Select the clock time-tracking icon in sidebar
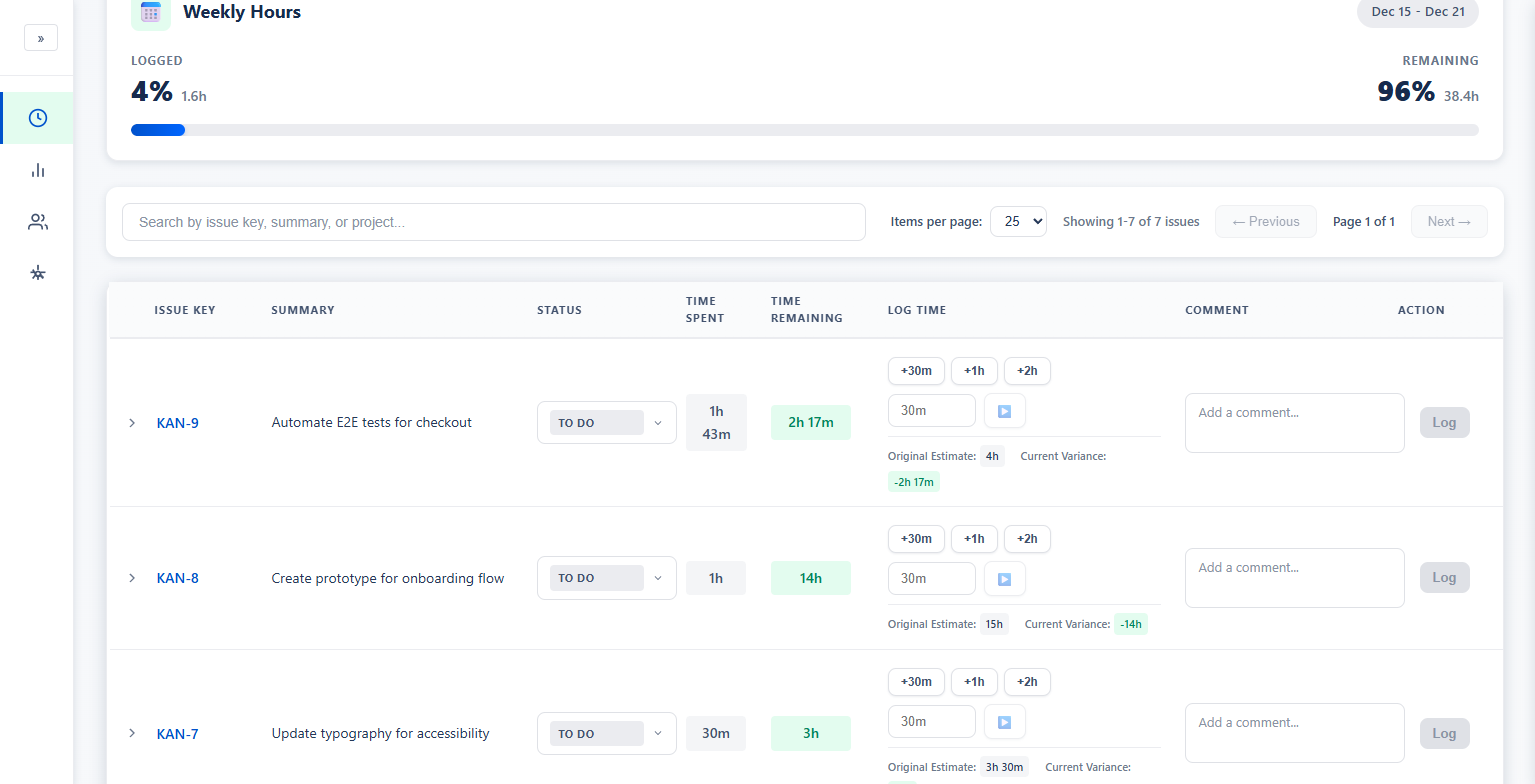This screenshot has height=784, width=1535. point(37,117)
